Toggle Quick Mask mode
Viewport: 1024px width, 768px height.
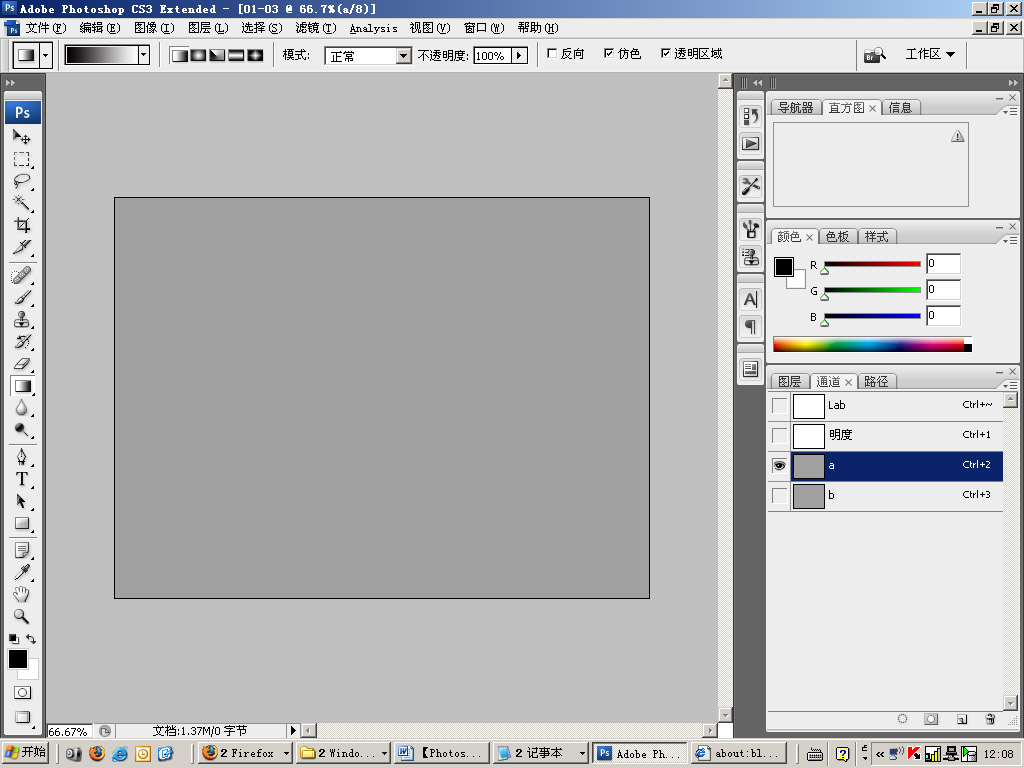22,693
